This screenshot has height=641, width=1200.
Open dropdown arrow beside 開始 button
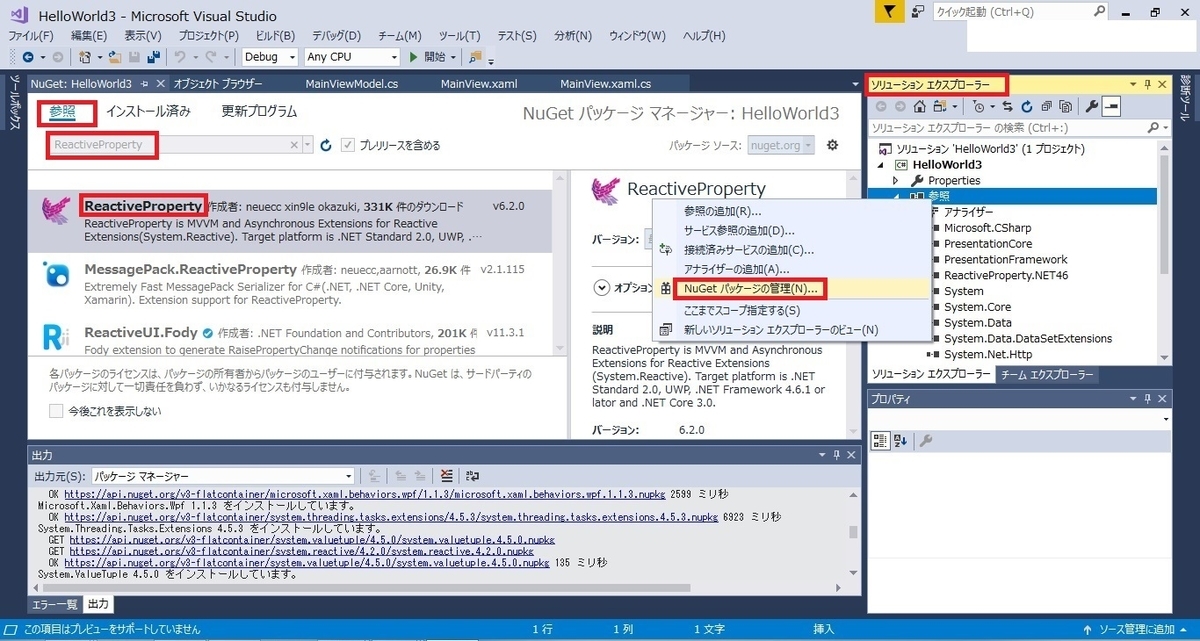point(453,57)
